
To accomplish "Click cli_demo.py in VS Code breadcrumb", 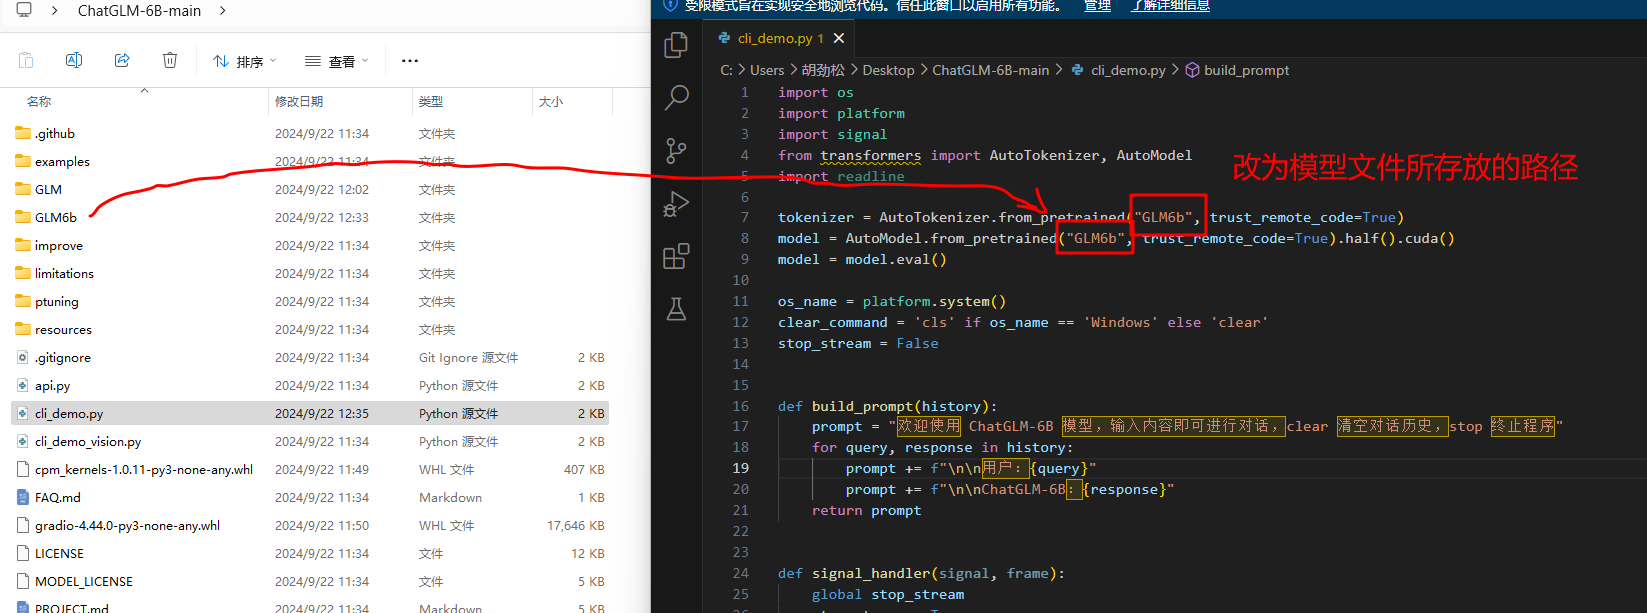I will click(x=1128, y=70).
